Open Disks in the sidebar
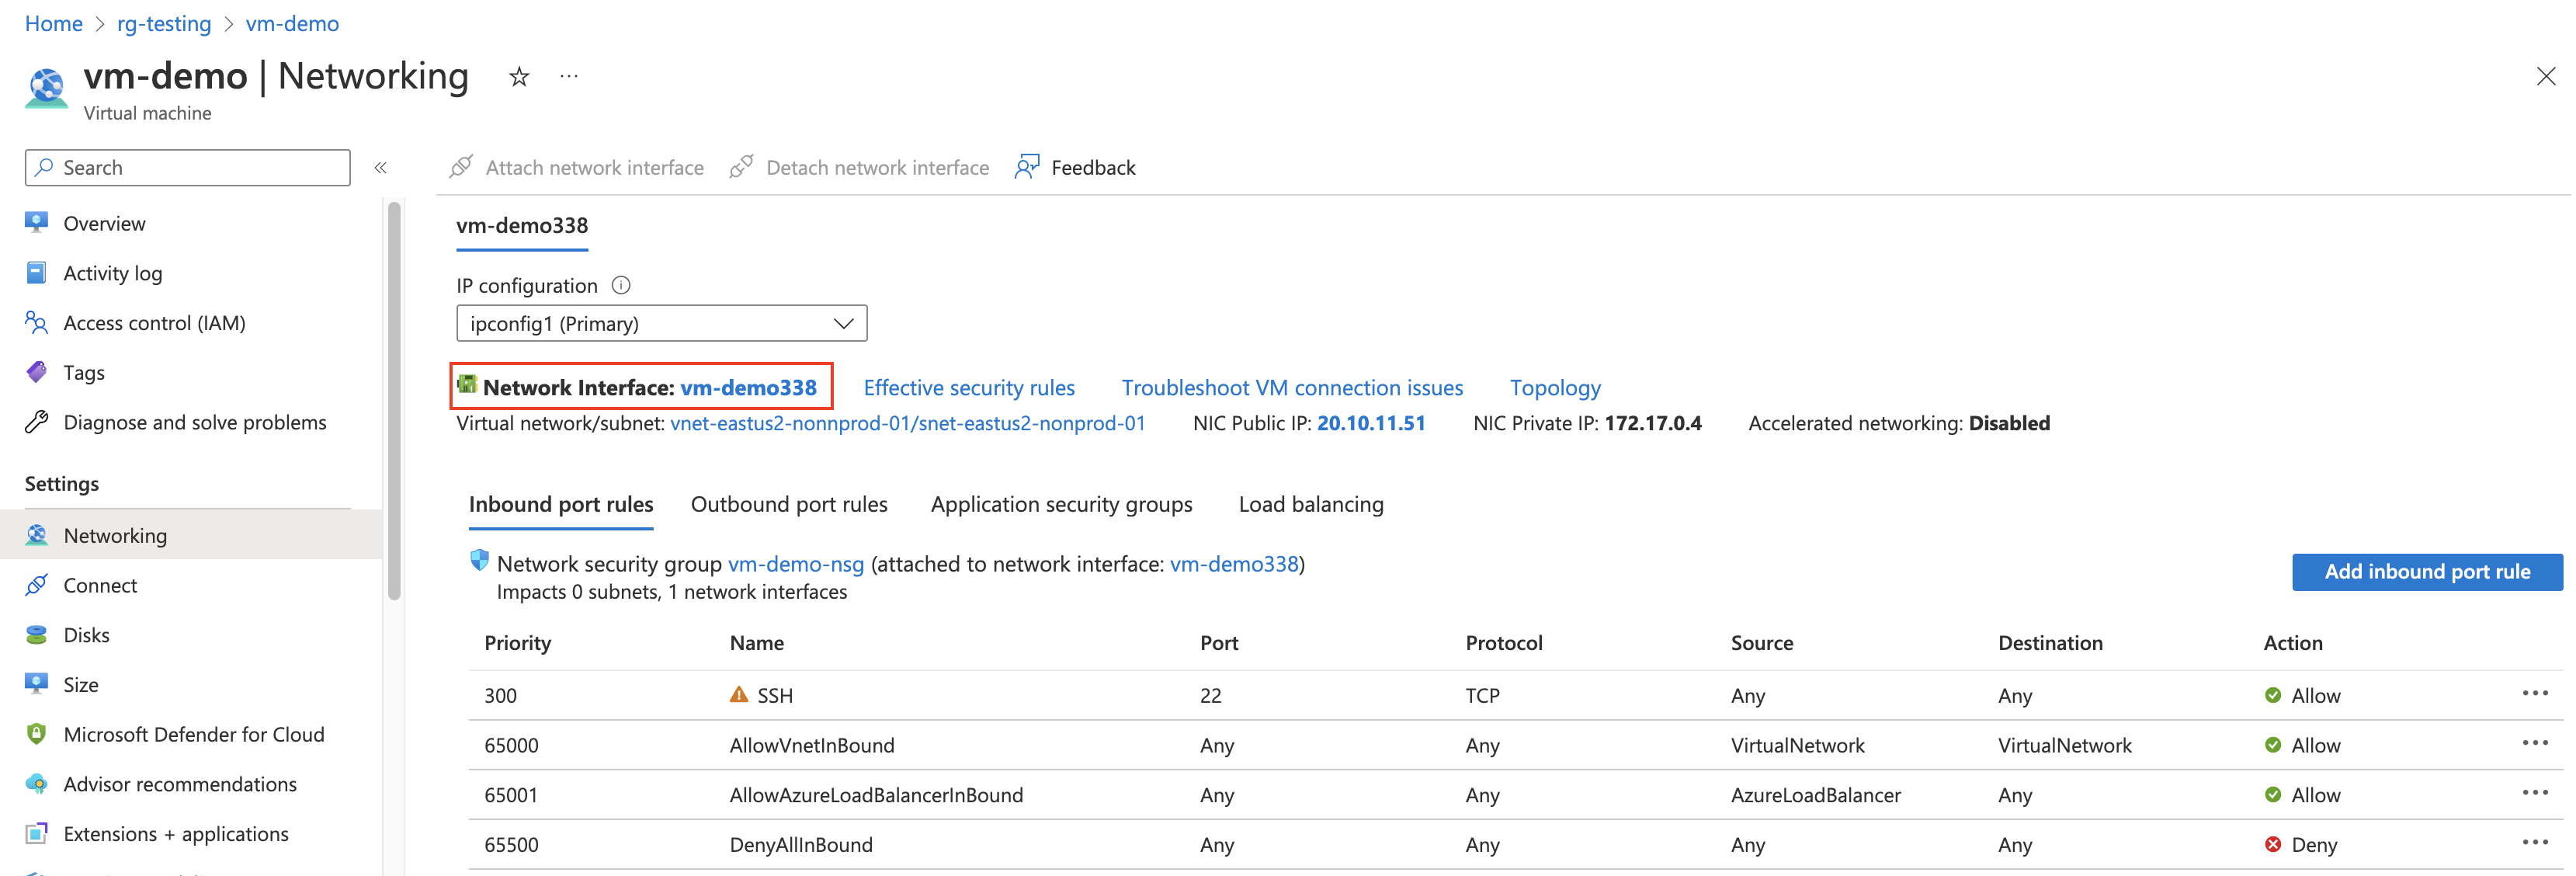Screen dimensions: 2576x876 pyautogui.click(x=86, y=635)
